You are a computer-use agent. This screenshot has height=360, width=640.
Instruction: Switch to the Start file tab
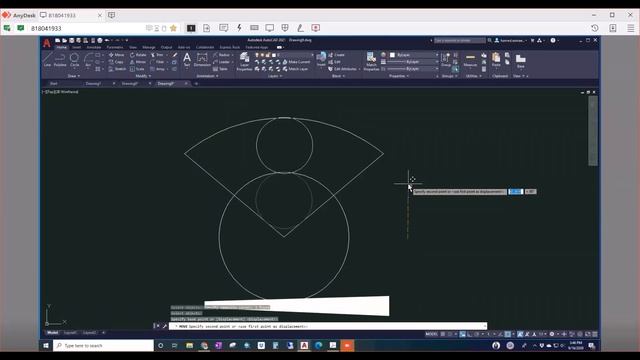click(54, 84)
